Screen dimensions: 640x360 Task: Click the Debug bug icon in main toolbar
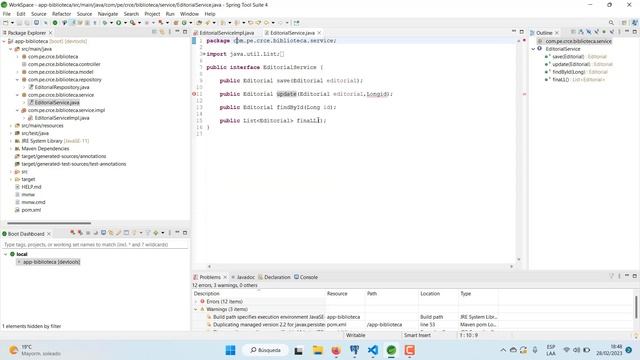pyautogui.click(x=104, y=23)
